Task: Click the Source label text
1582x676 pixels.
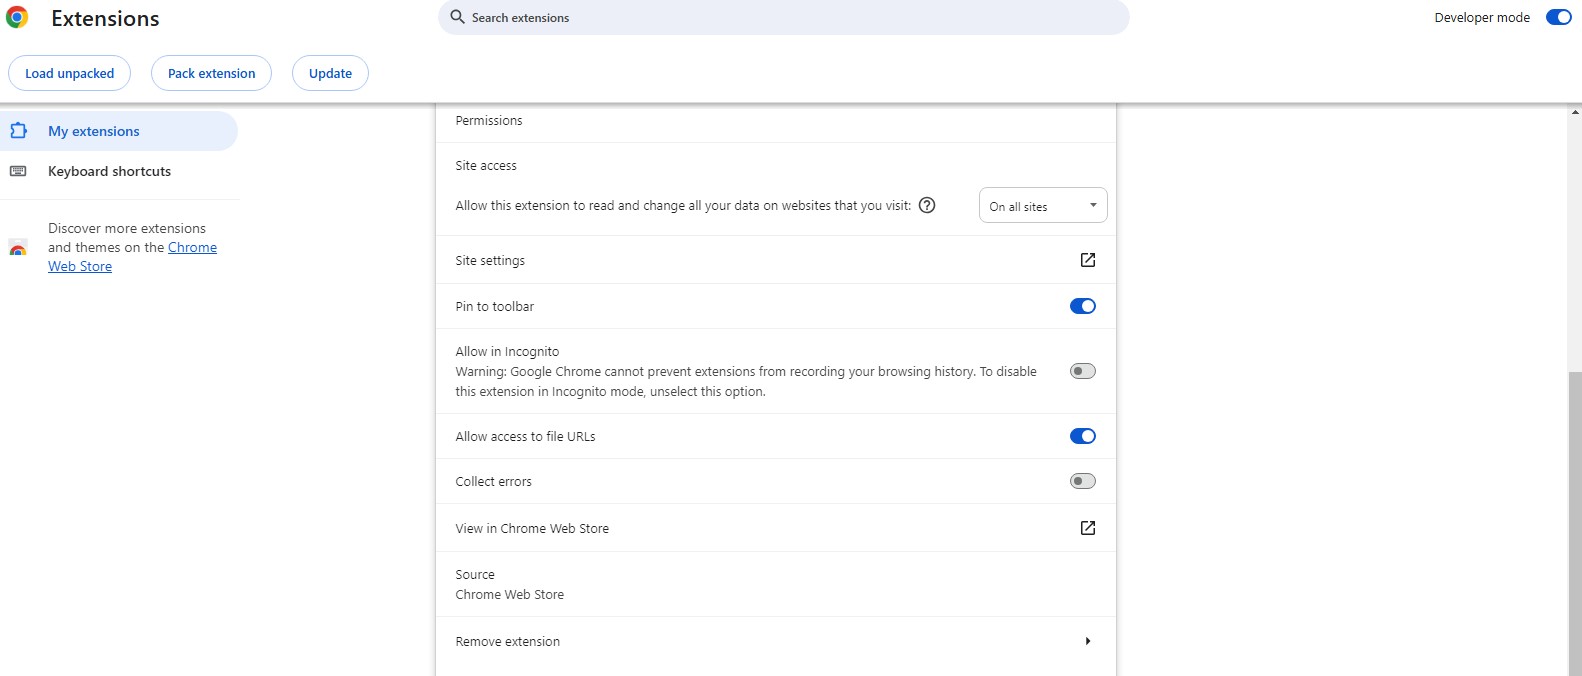Action: [475, 574]
